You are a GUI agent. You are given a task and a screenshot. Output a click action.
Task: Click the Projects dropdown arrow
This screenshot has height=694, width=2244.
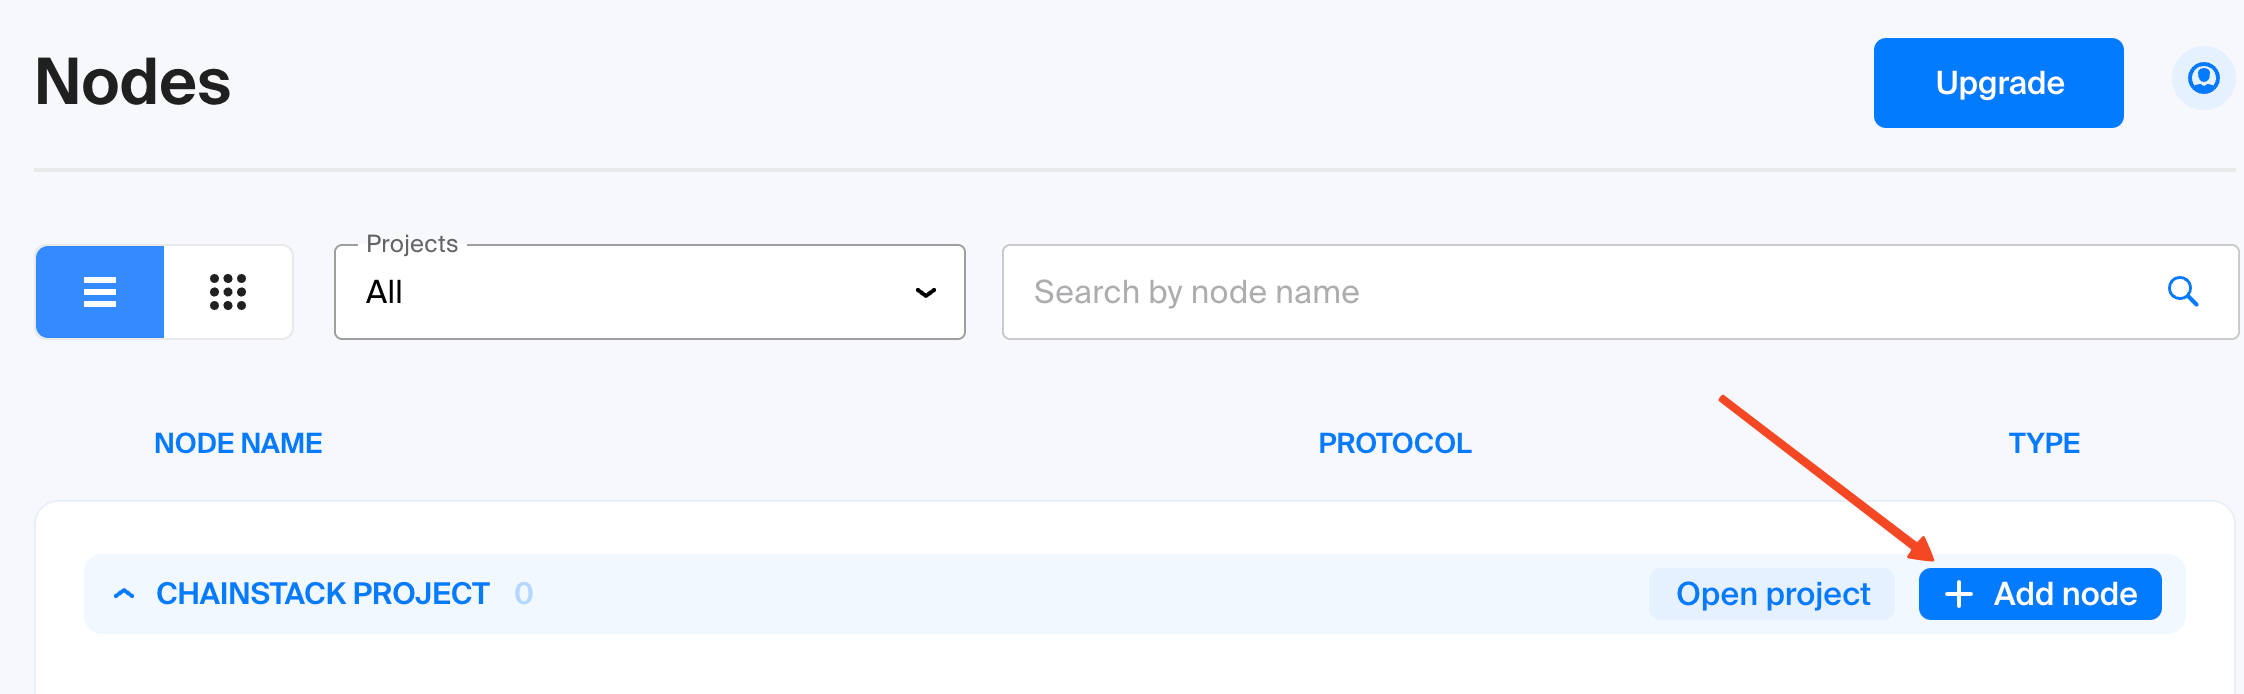926,292
